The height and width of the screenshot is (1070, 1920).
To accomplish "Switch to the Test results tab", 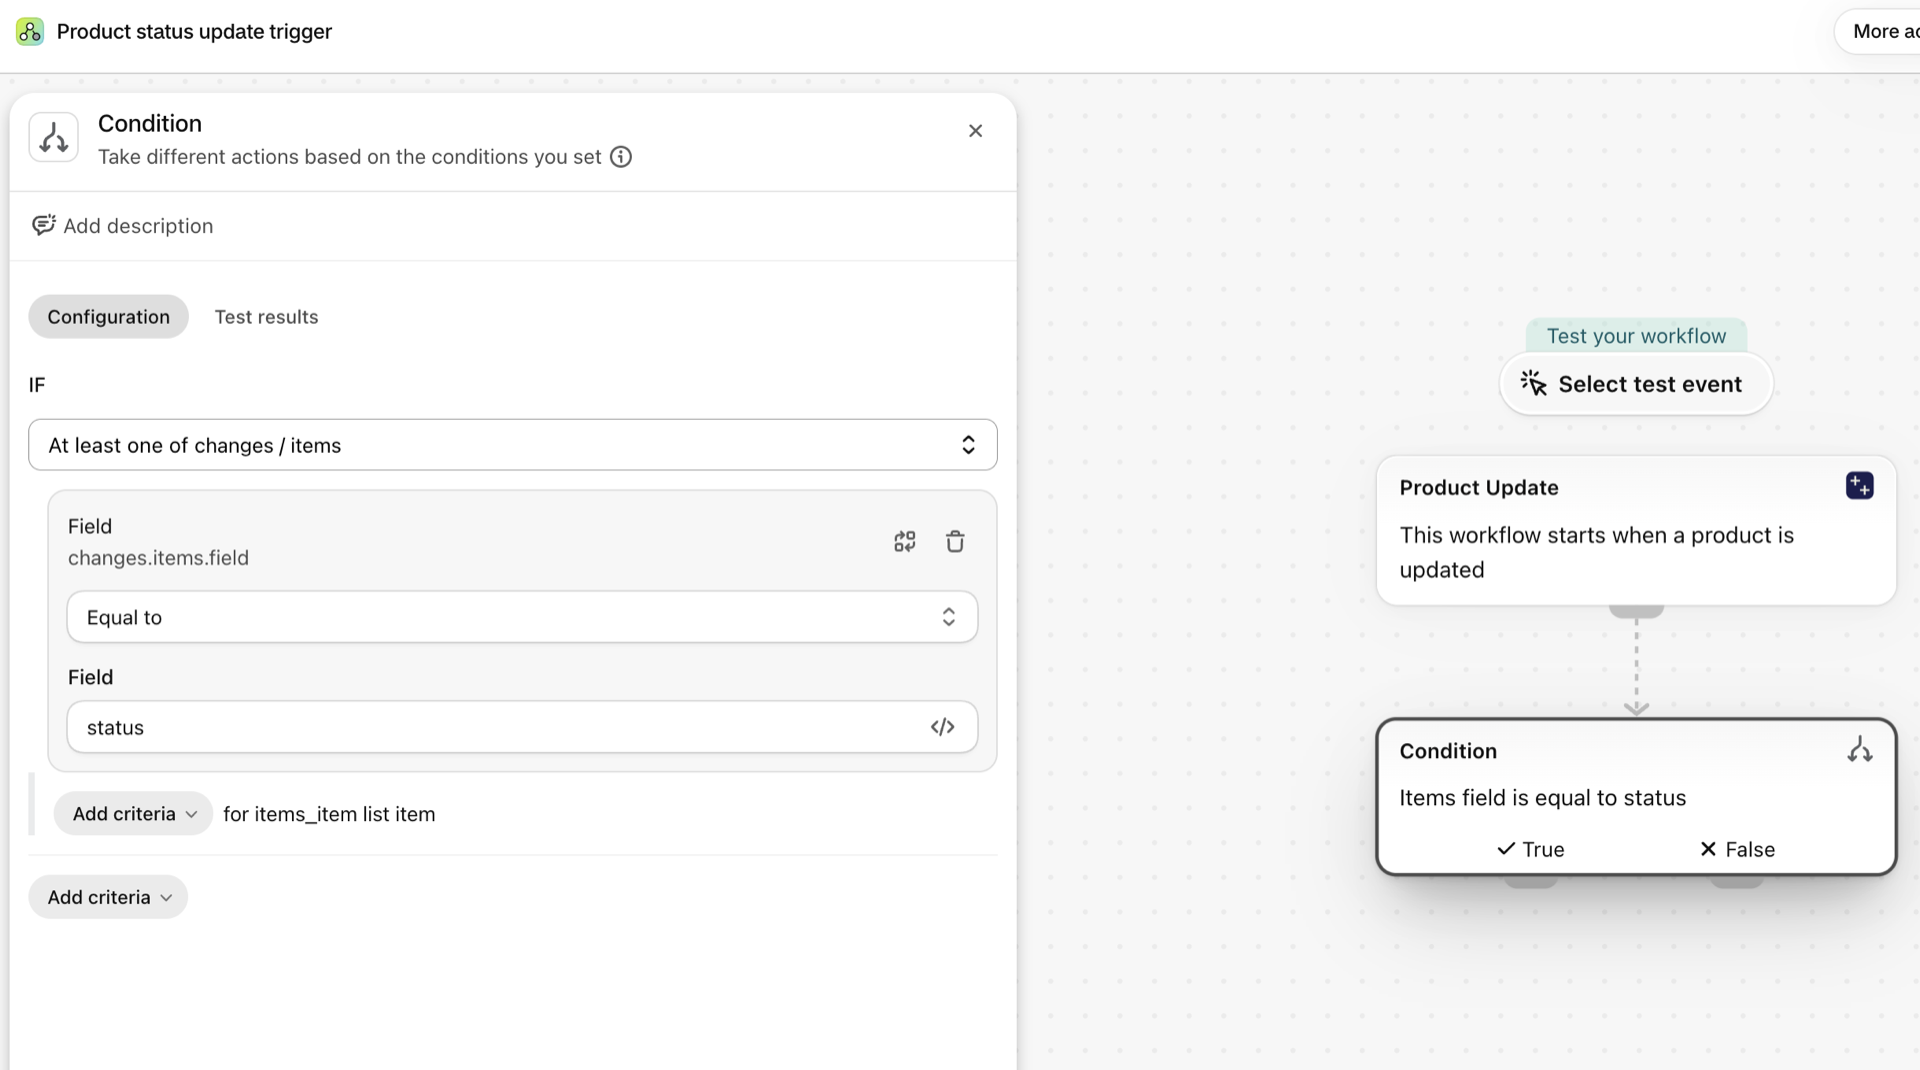I will coord(267,317).
